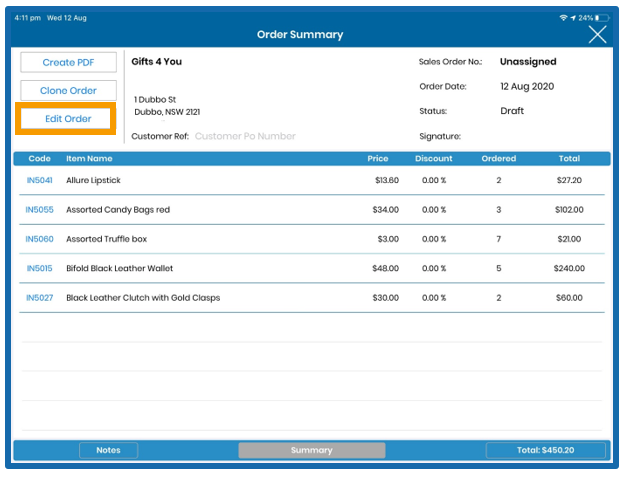Click the address line 1 Dubbo St
This screenshot has width=627, height=479.
pos(155,100)
